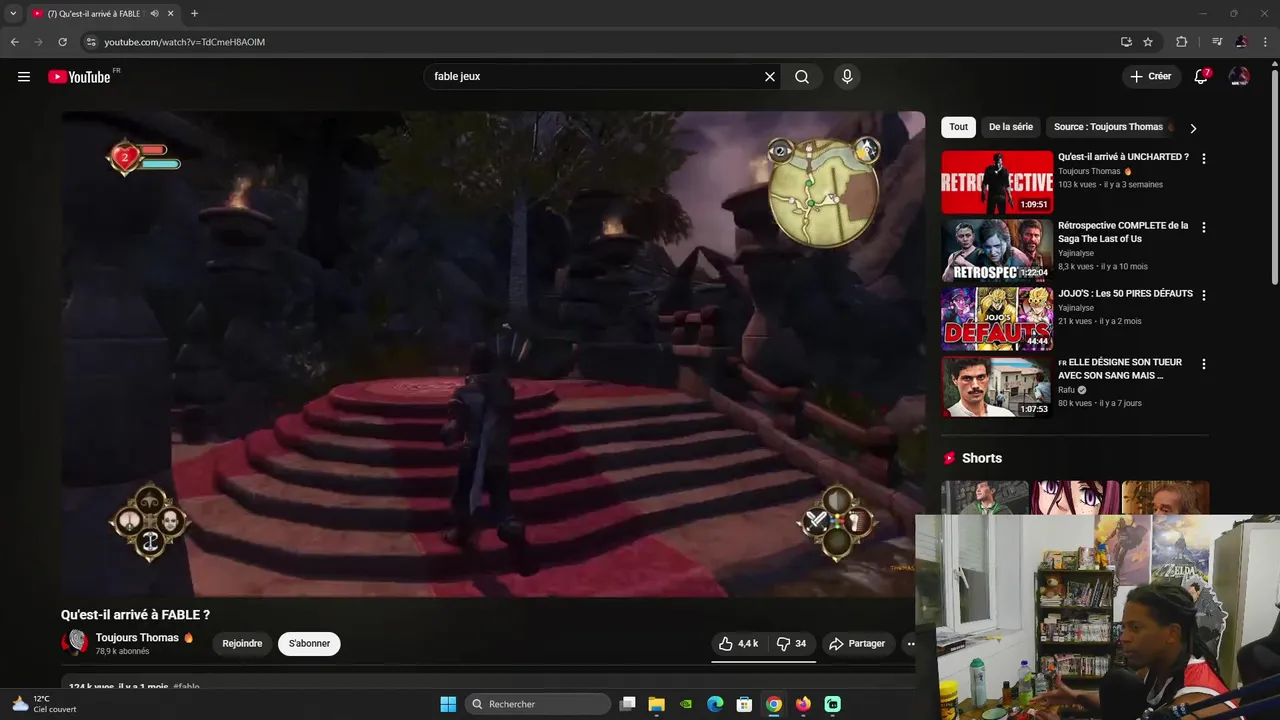
Task: Open the YouTube account avatar menu
Action: click(x=1239, y=77)
